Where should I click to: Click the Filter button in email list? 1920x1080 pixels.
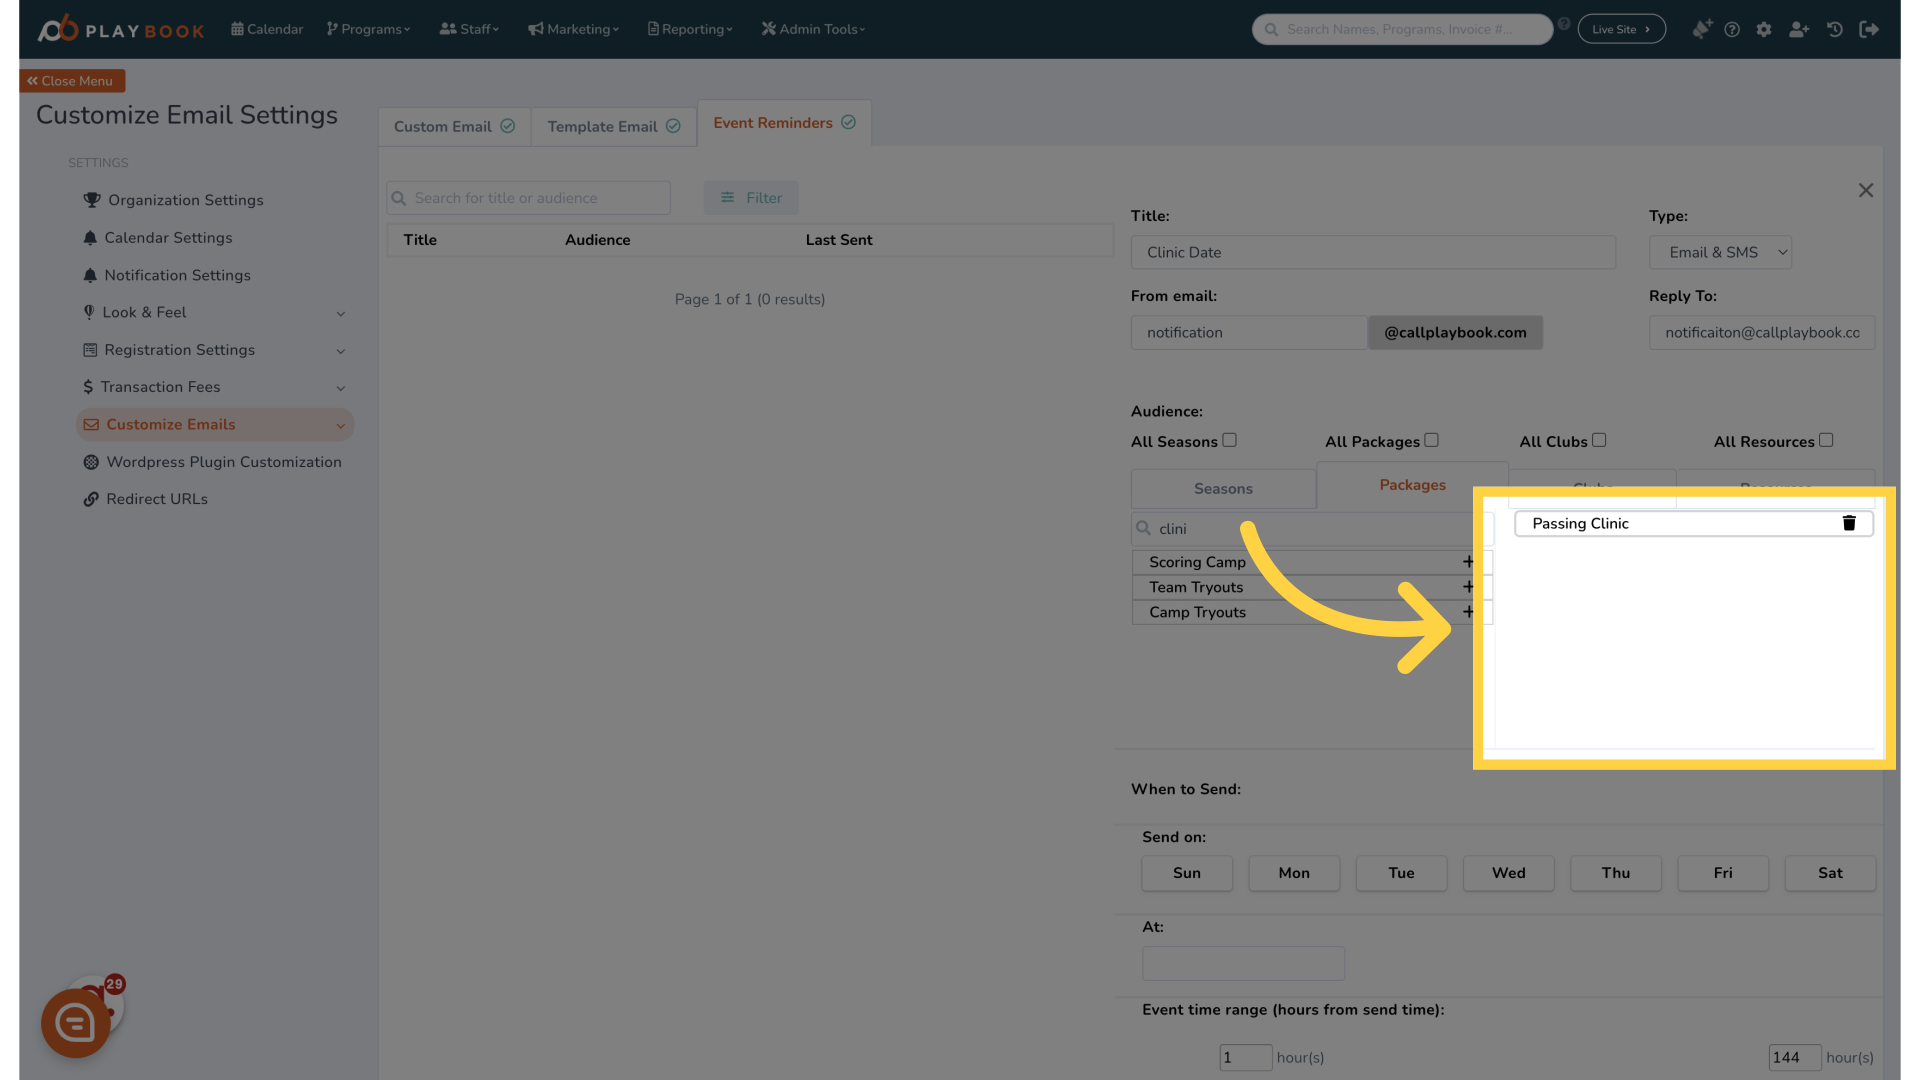coord(752,196)
